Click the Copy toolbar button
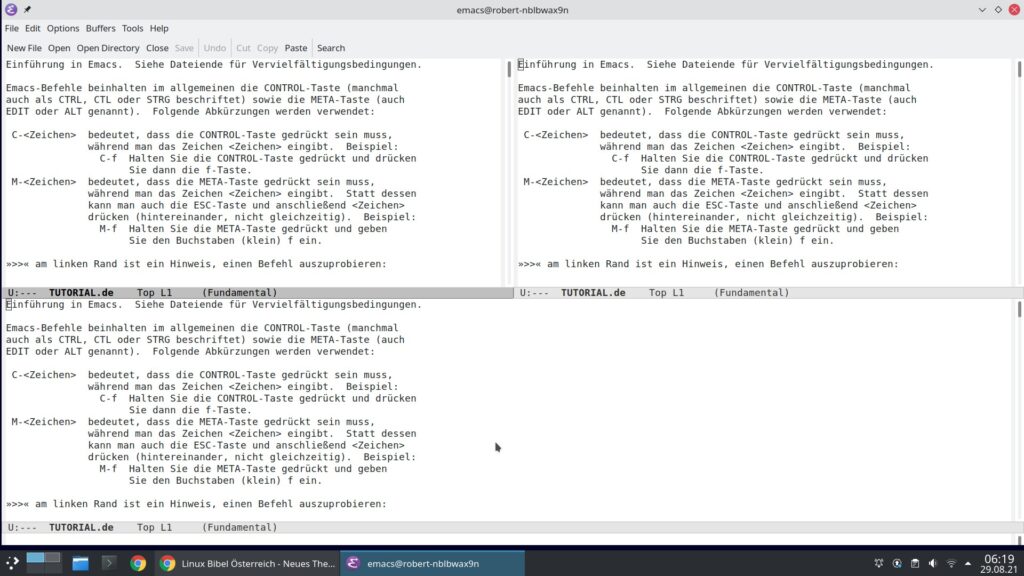Screen dimensions: 1024x576 [267, 48]
